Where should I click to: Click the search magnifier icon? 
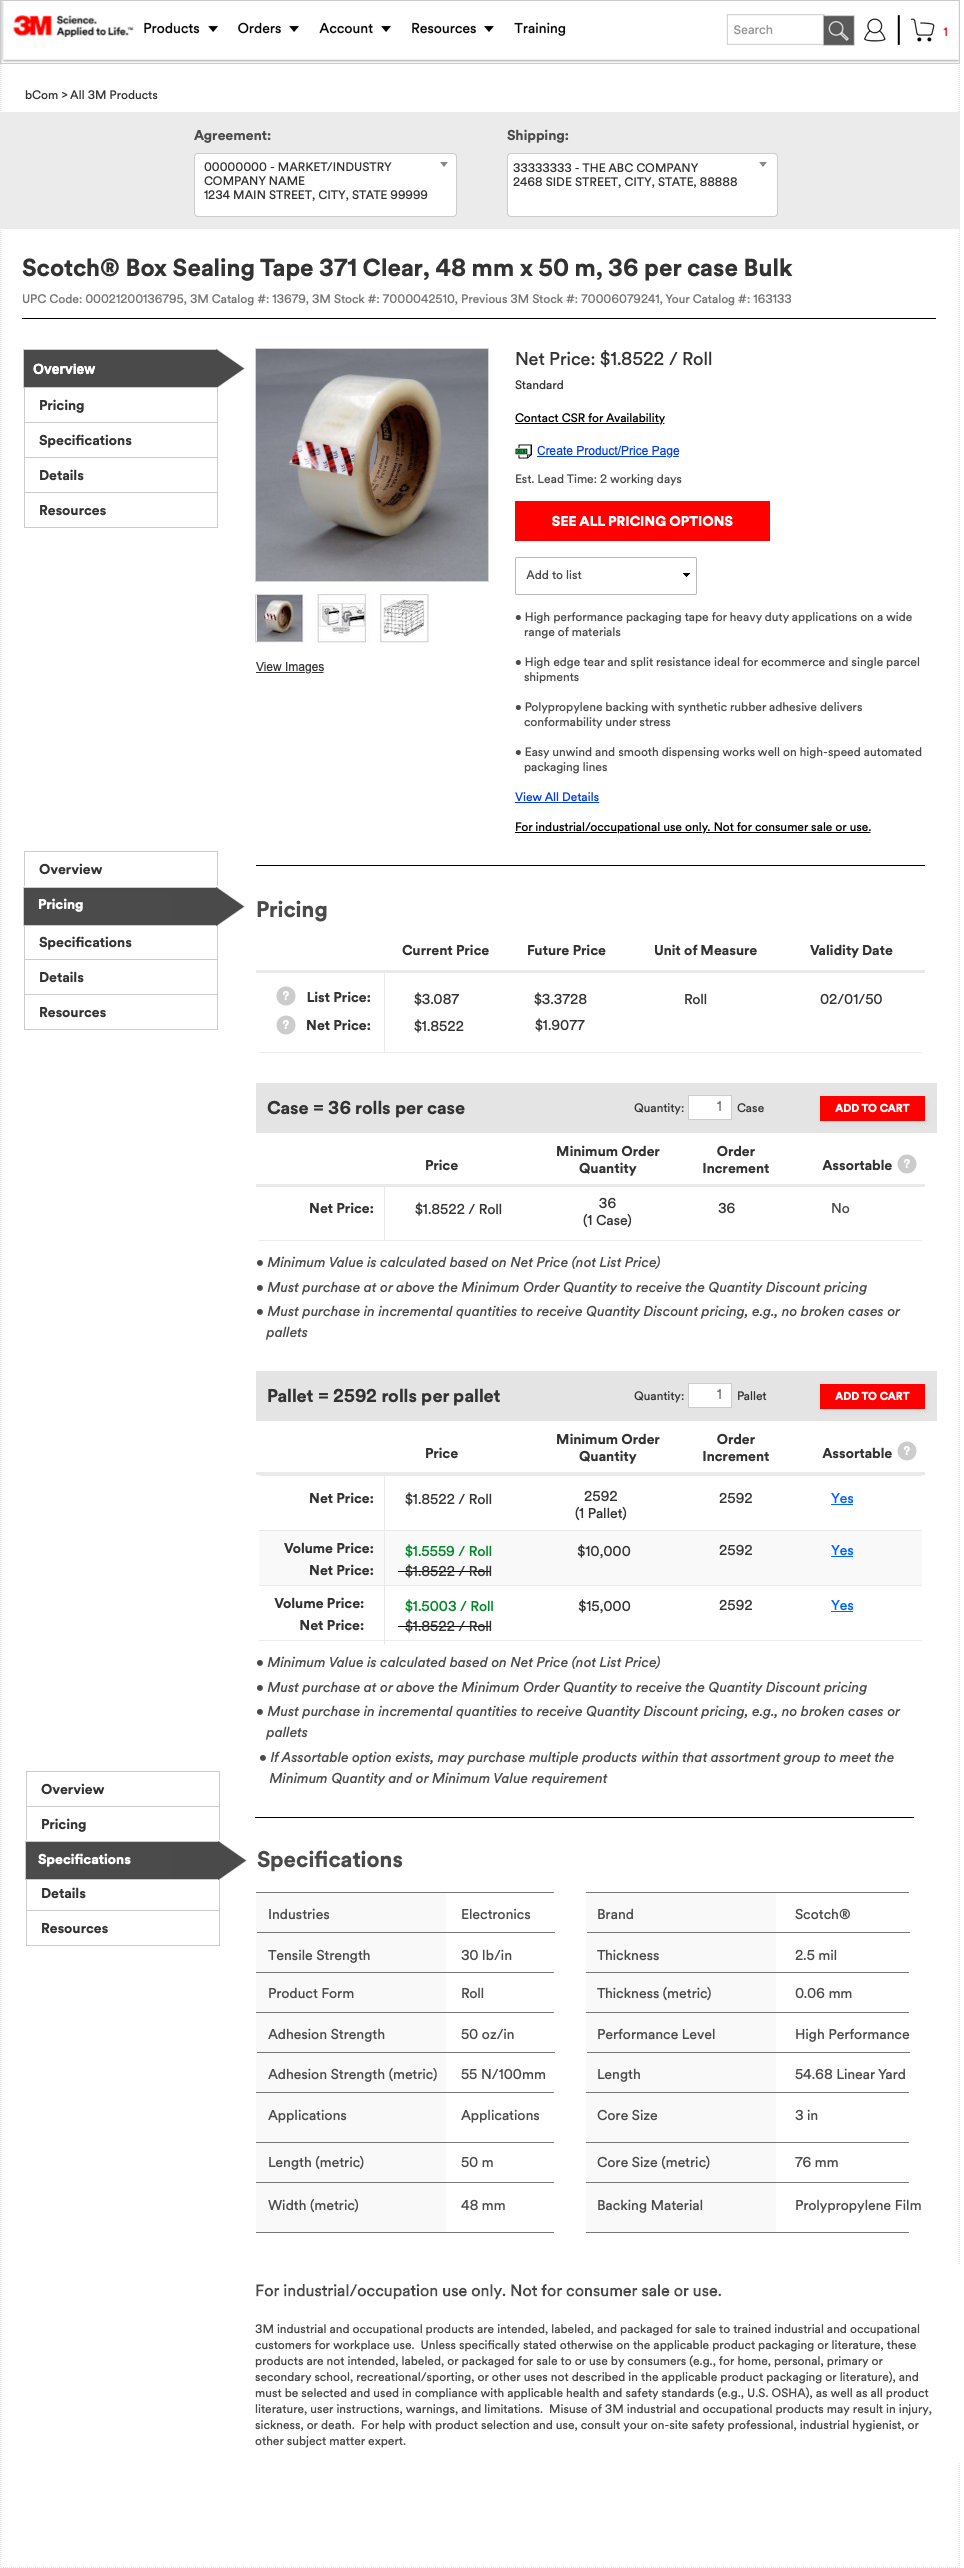[838, 30]
